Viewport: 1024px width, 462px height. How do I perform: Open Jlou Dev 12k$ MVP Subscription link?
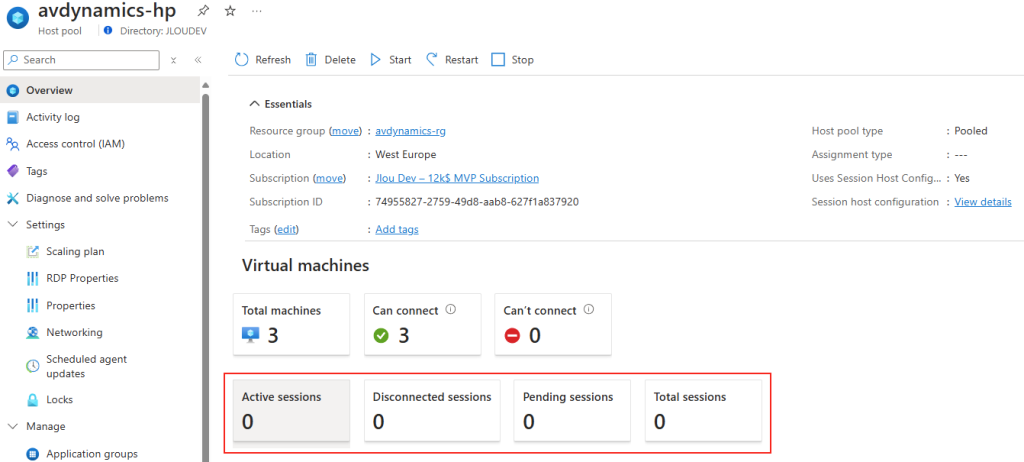457,178
